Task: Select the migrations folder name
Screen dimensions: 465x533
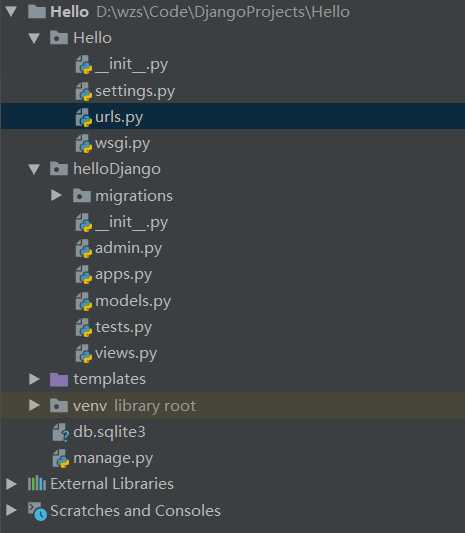Action: pyautogui.click(x=134, y=196)
